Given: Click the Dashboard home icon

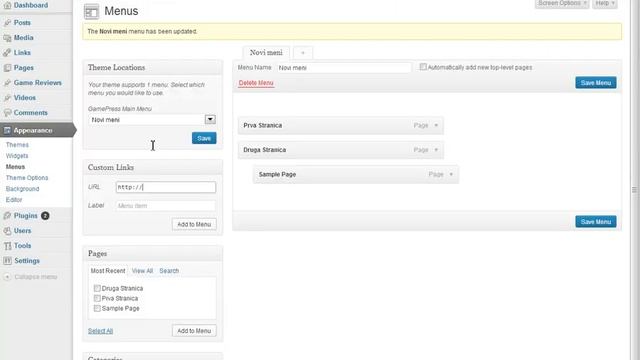Looking at the screenshot, I should 7,5.
